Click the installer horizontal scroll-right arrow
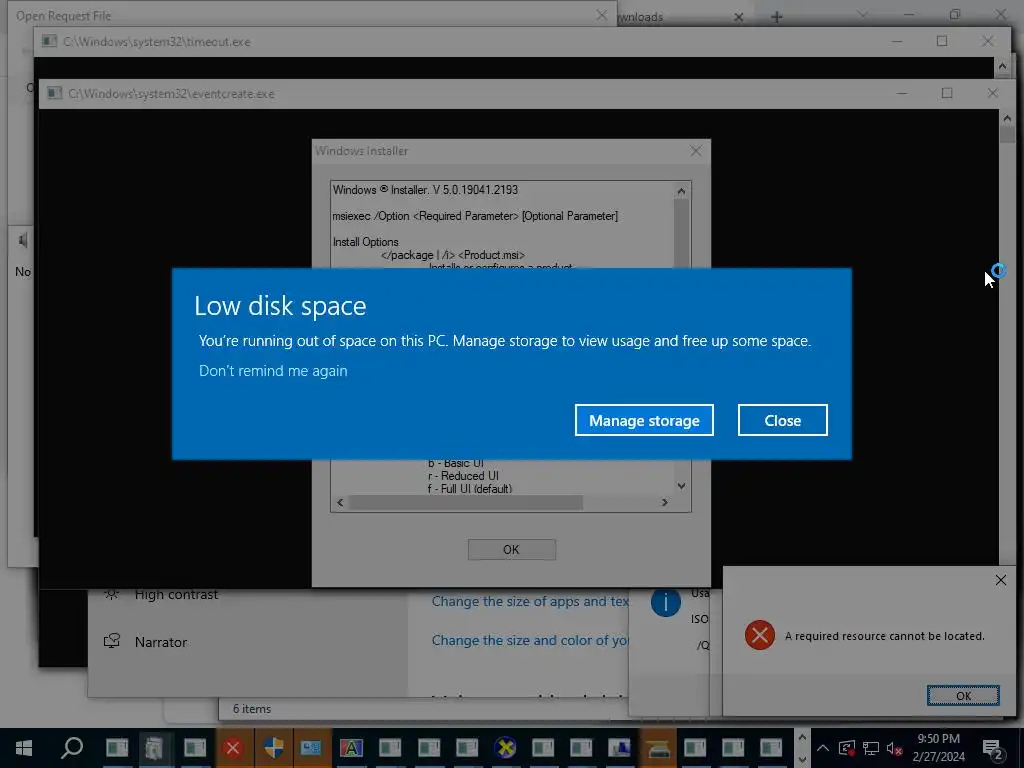The width and height of the screenshot is (1024, 768). 665,502
